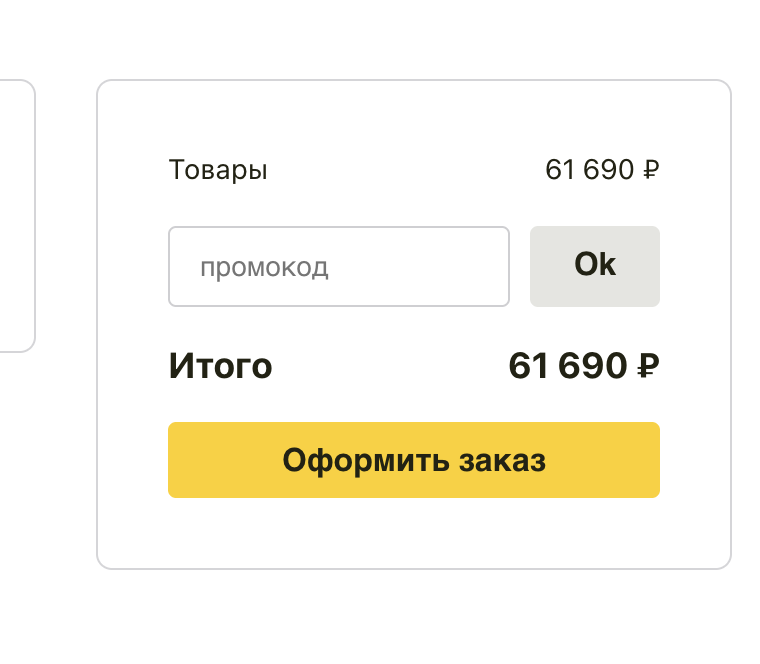Viewport: 760px width, 664px height.
Task: Focus the promo code text box
Action: point(338,267)
